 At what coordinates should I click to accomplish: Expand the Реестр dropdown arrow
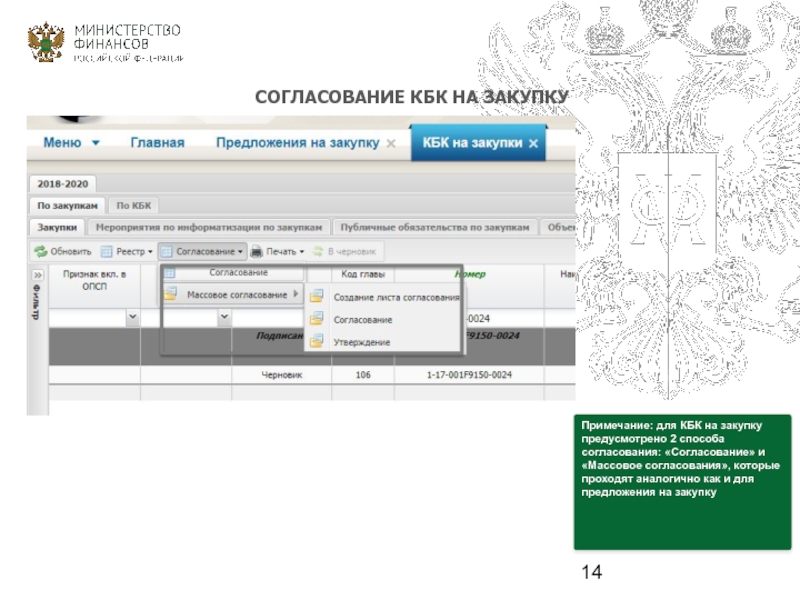pos(150,252)
